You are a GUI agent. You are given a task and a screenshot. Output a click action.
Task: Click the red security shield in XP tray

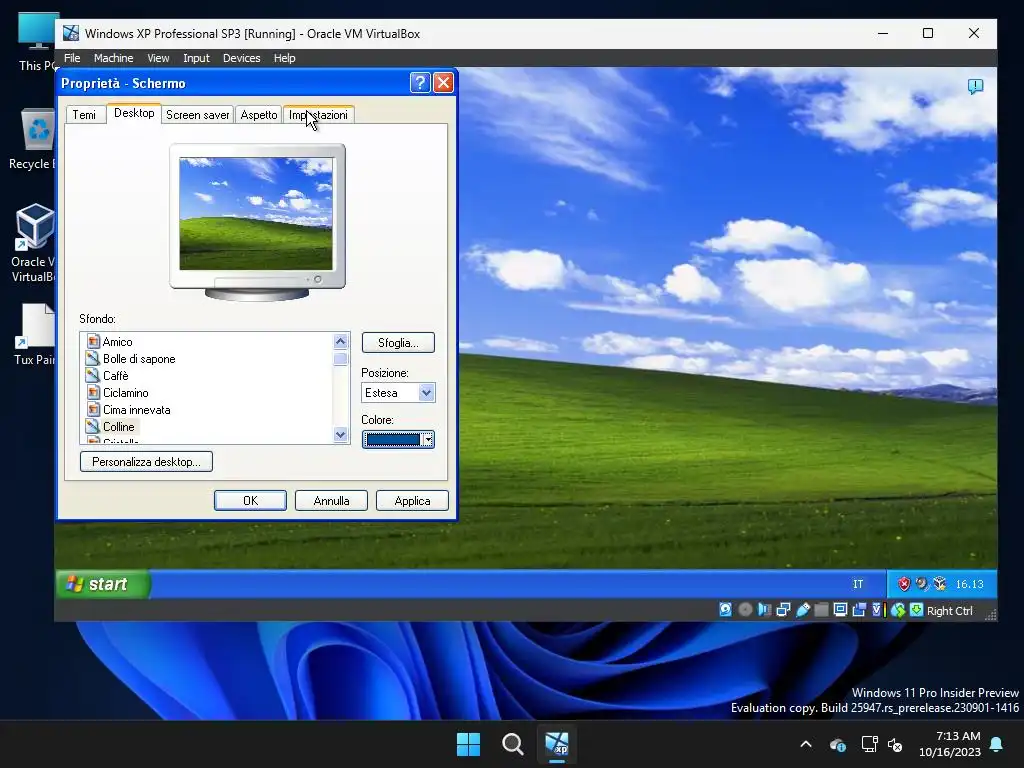(x=904, y=584)
